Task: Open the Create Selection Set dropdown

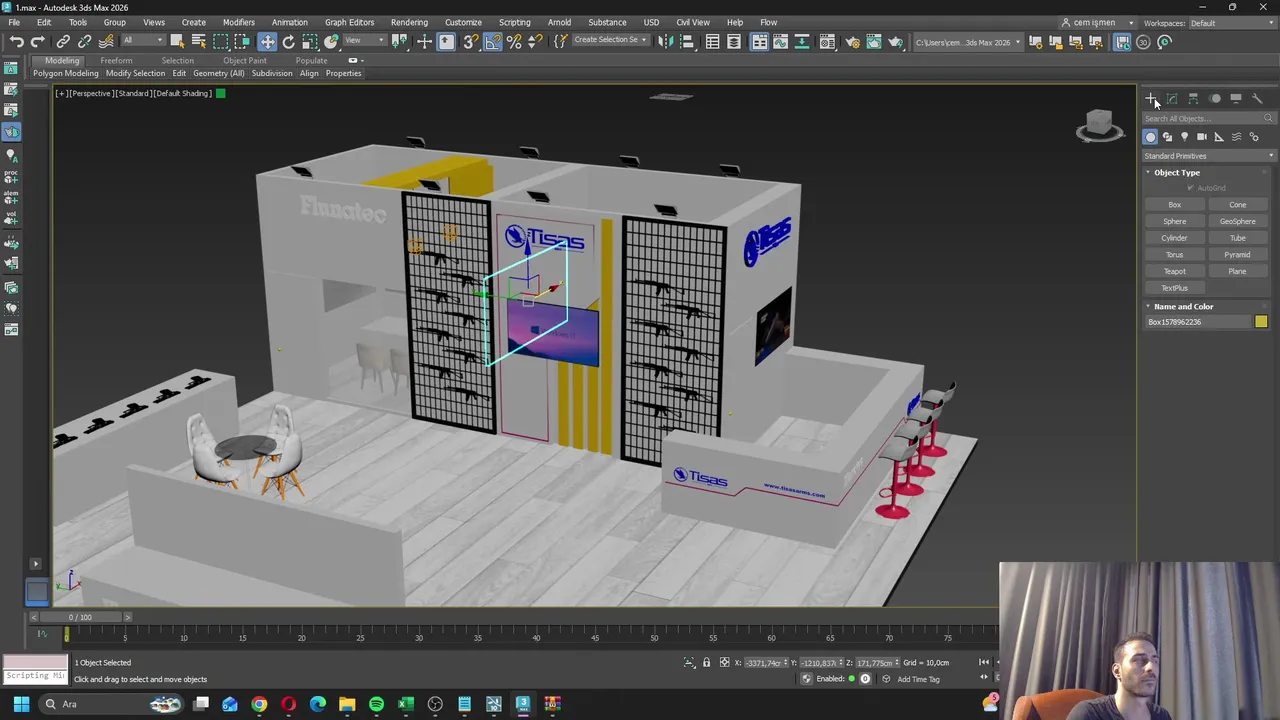Action: (x=610, y=41)
